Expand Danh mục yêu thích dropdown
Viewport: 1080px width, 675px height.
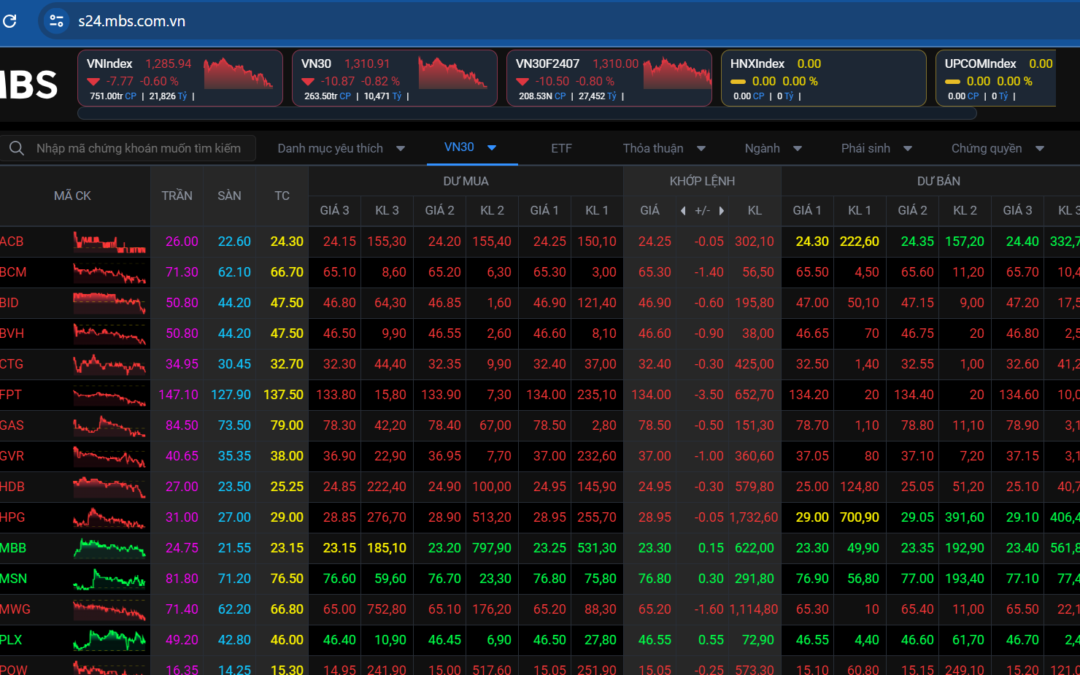pyautogui.click(x=341, y=148)
